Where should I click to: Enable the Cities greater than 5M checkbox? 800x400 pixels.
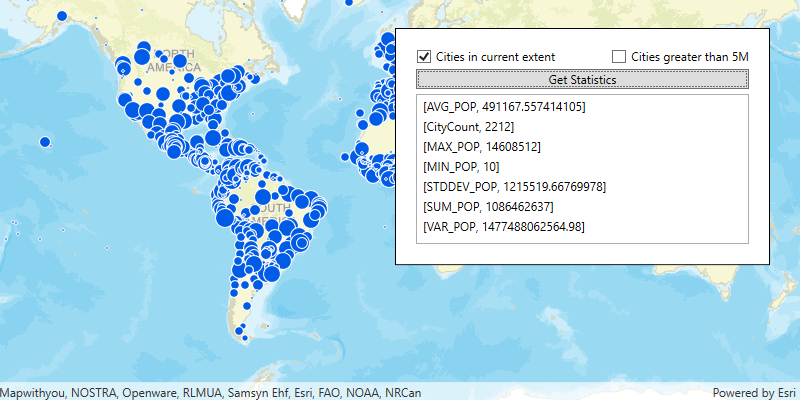(619, 57)
